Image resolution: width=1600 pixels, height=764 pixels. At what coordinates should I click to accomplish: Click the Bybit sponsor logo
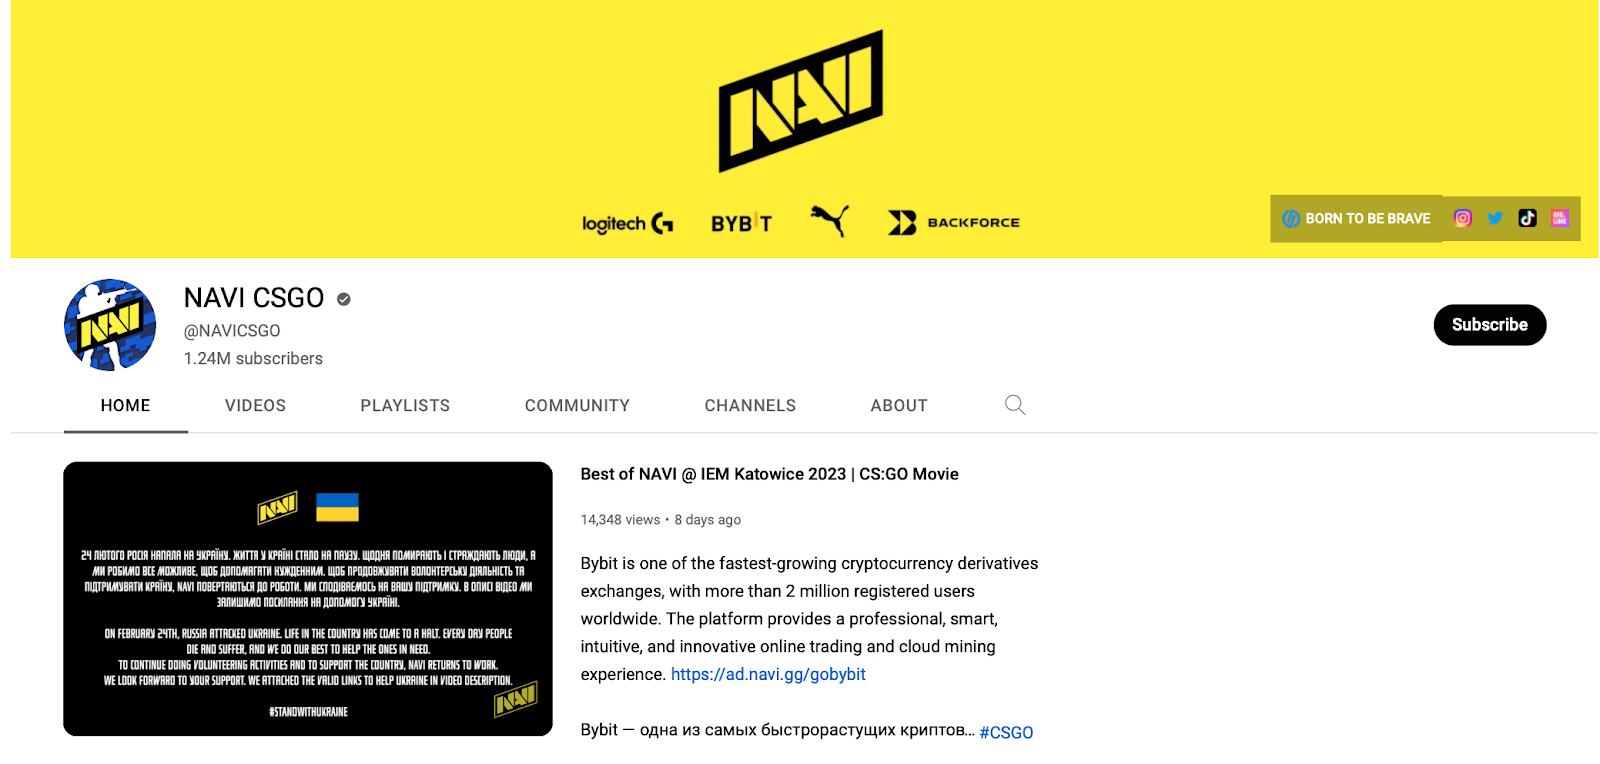click(741, 223)
